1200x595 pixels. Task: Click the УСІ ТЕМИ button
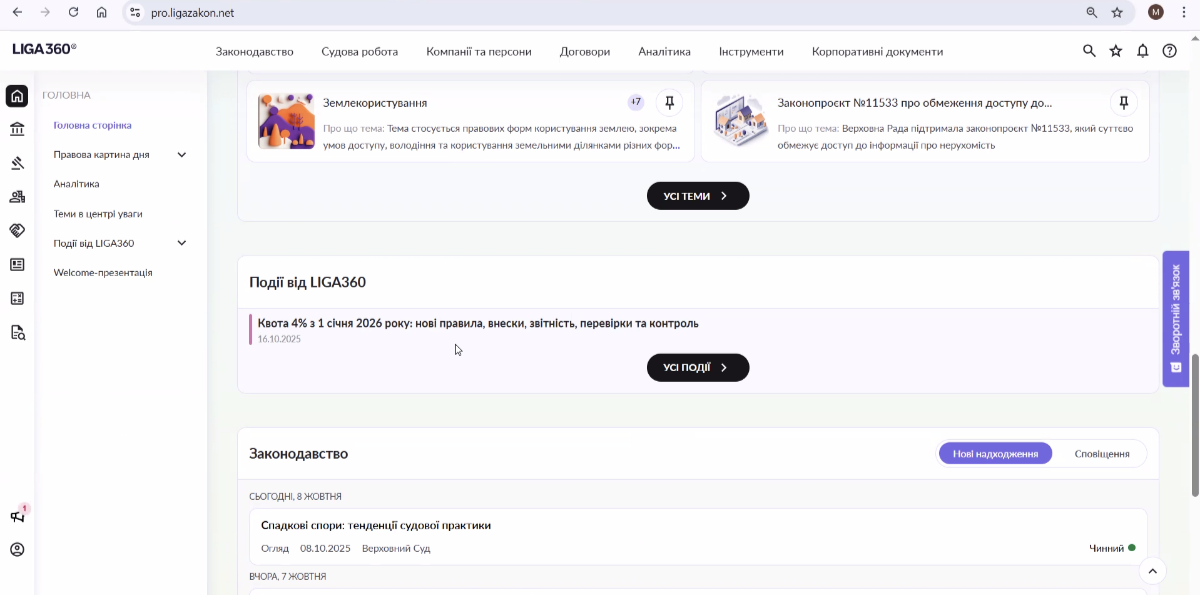[x=697, y=196]
